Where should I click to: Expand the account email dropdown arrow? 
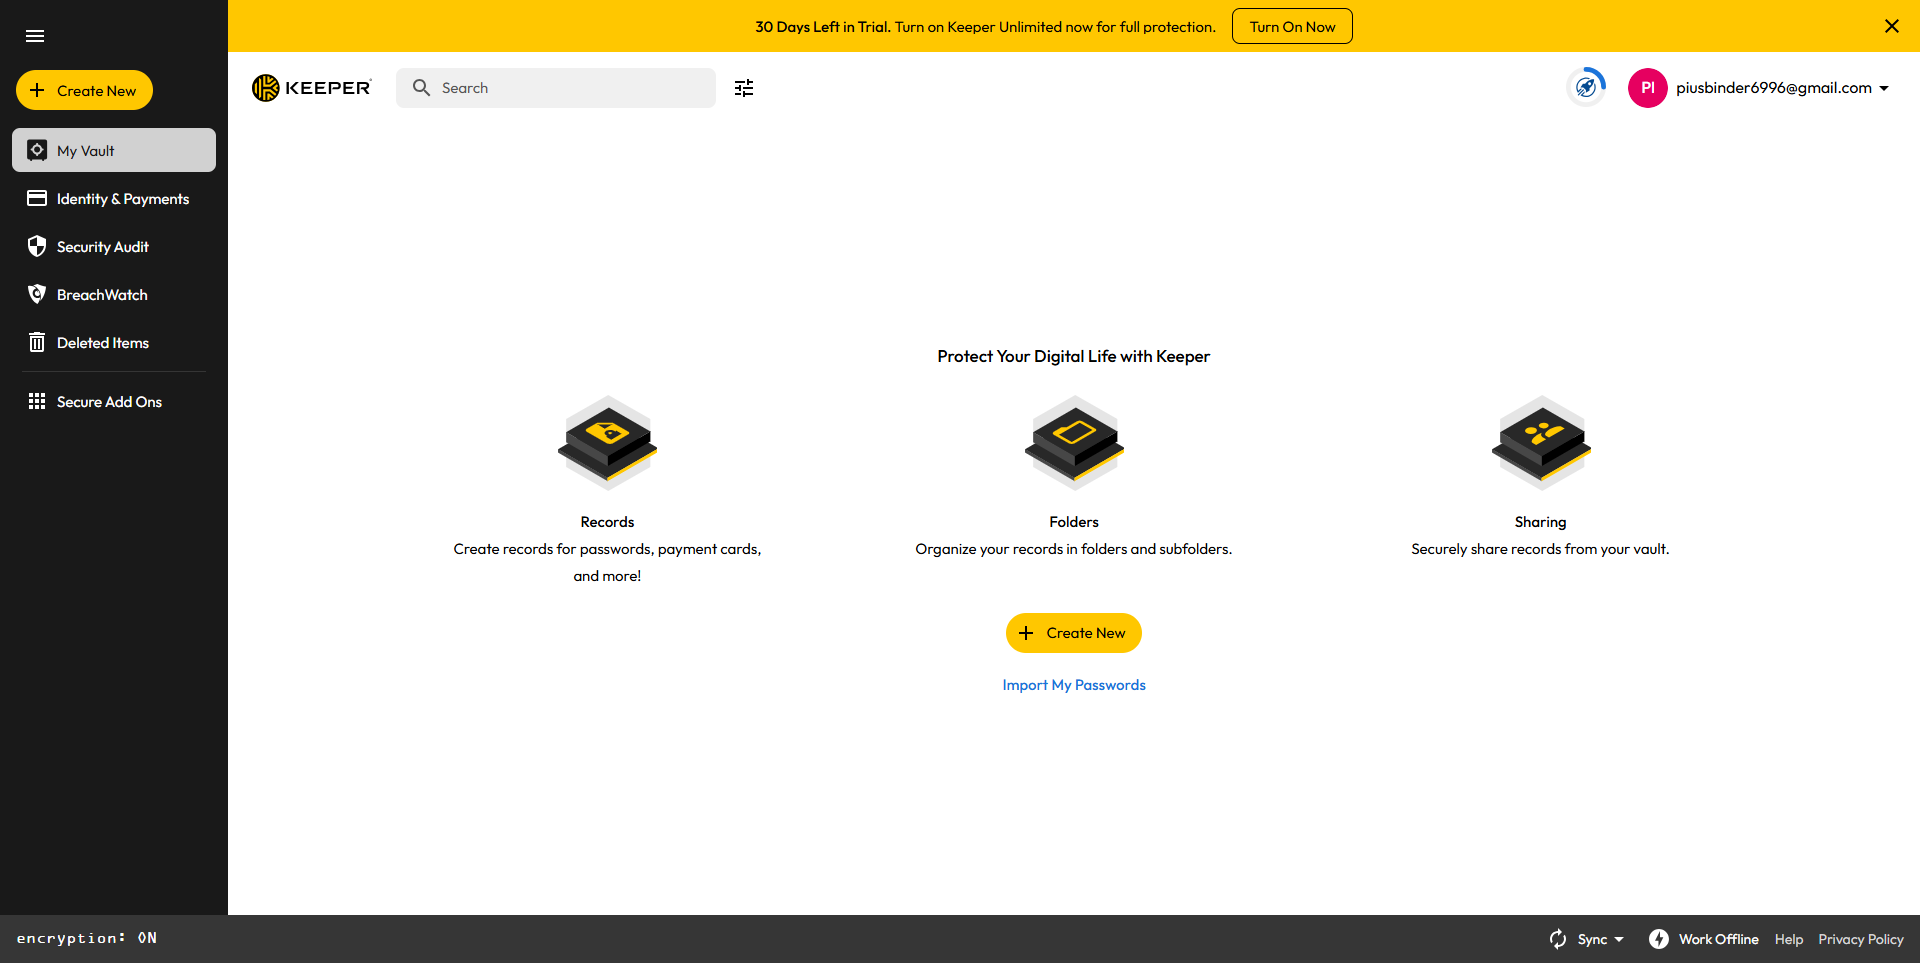click(1884, 88)
